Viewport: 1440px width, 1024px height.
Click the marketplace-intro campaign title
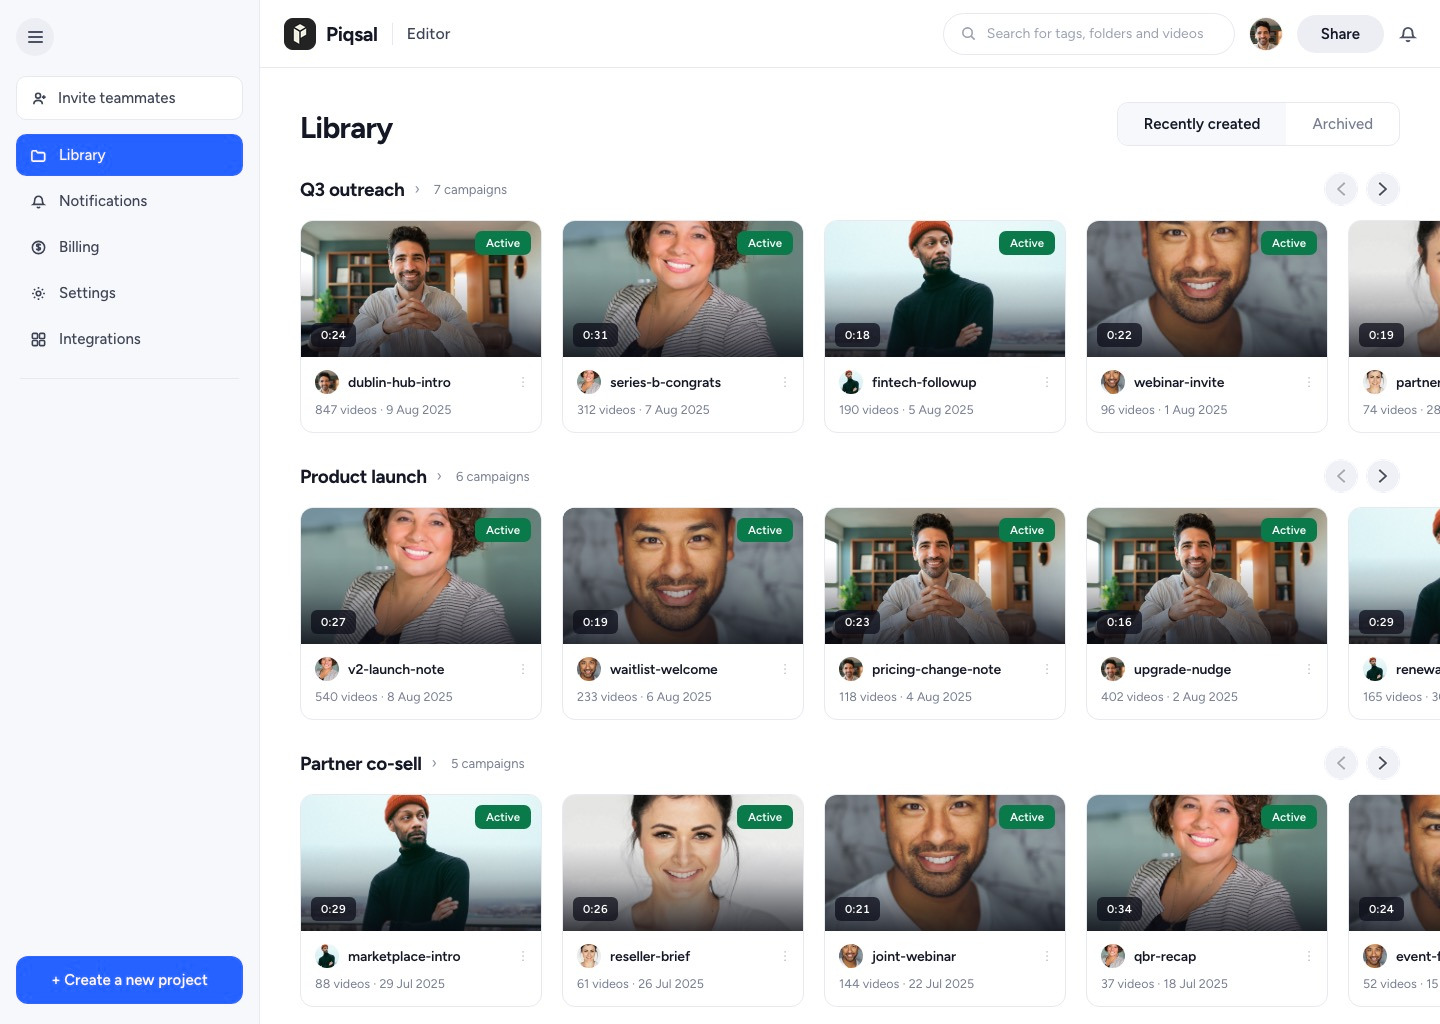tap(404, 956)
